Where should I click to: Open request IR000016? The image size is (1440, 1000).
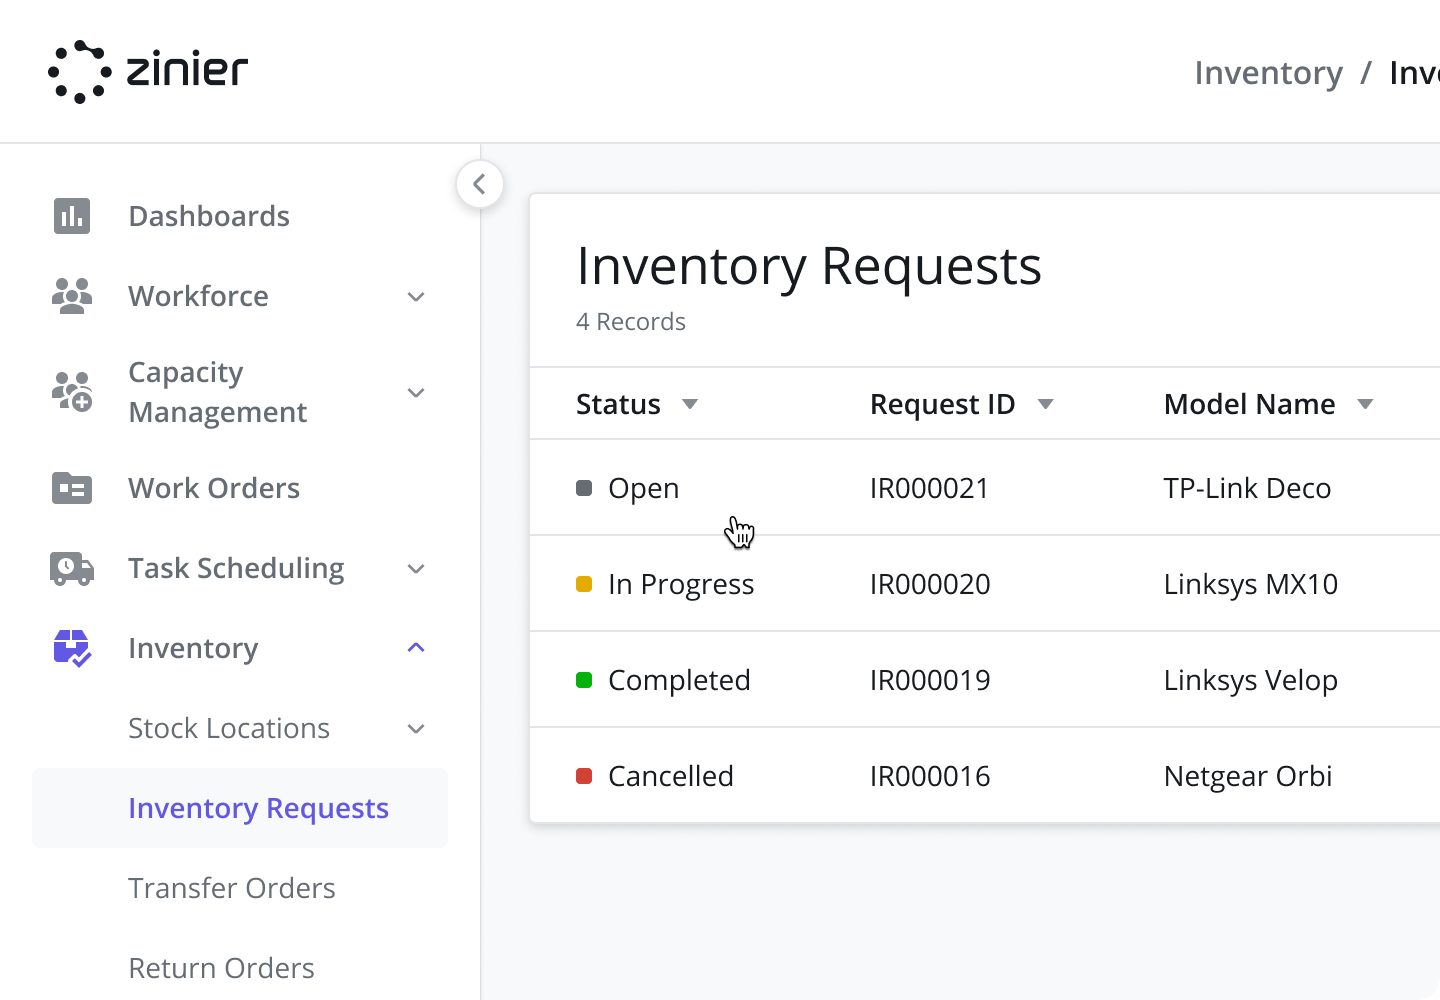[930, 776]
